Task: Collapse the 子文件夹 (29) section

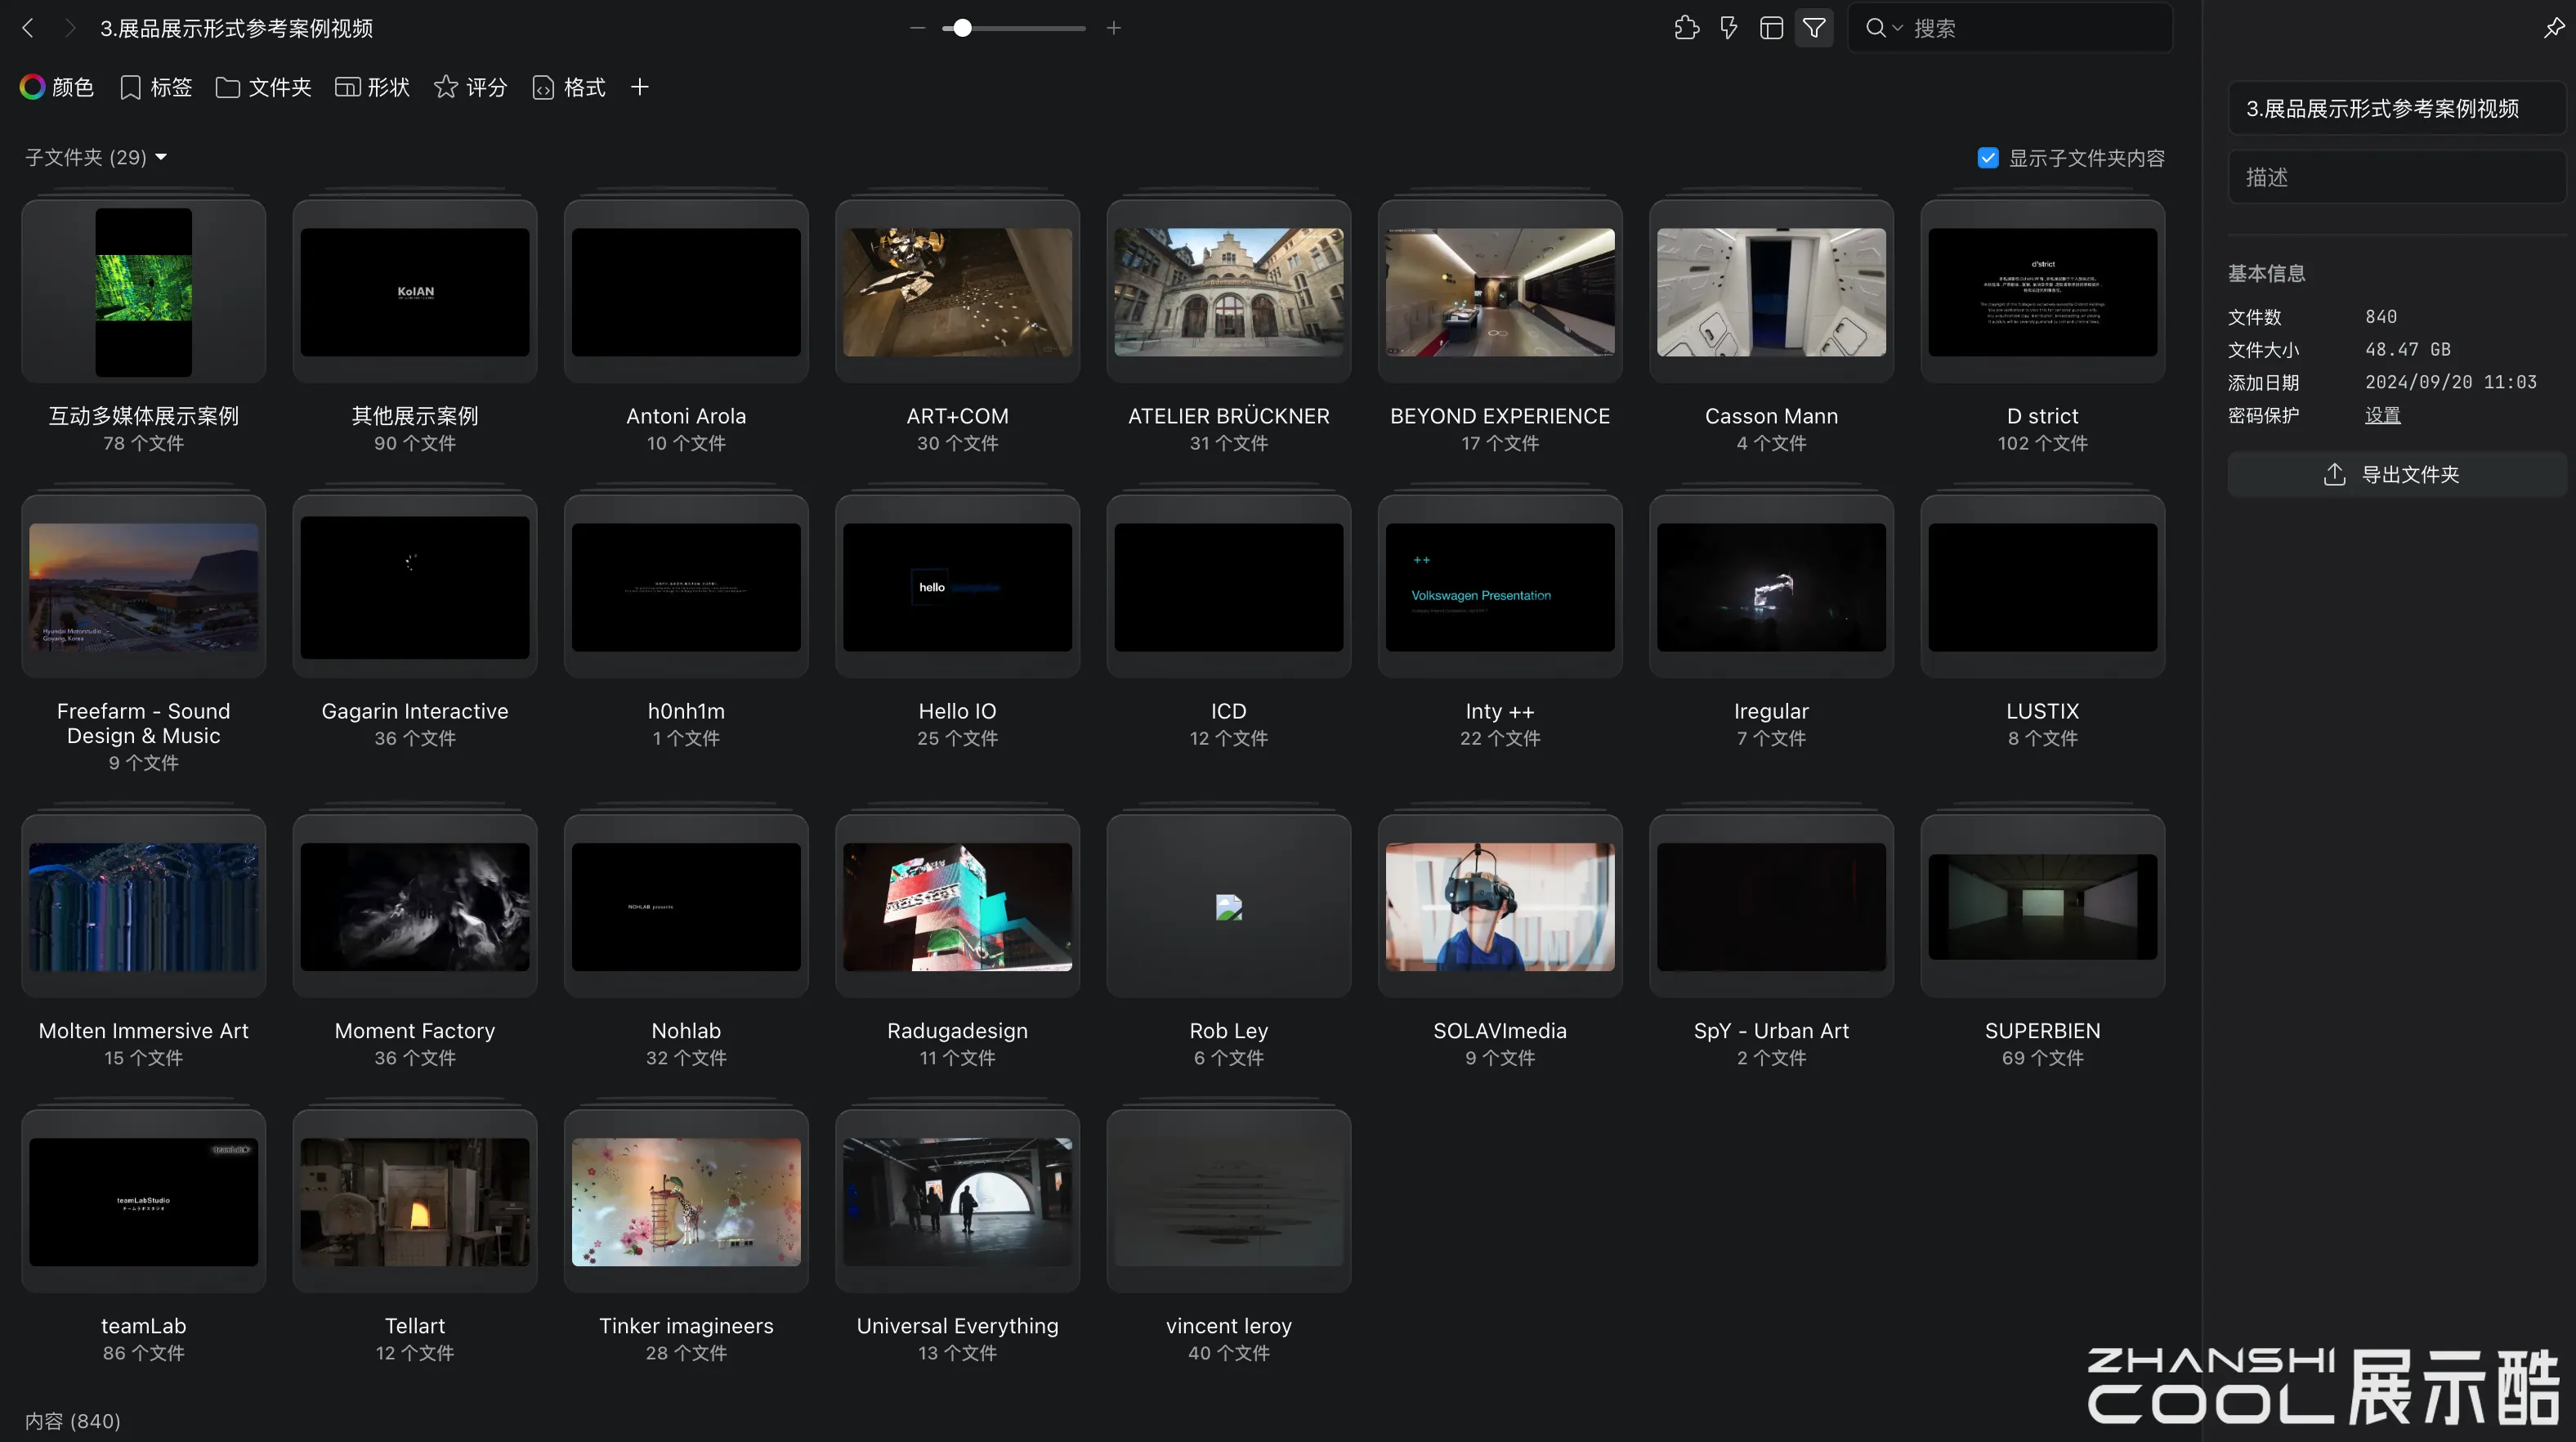Action: [x=96, y=157]
